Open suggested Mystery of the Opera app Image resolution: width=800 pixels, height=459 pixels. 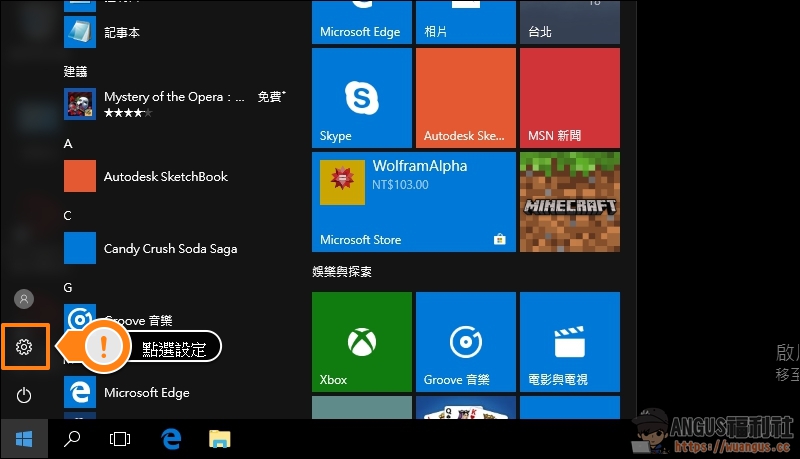point(174,103)
